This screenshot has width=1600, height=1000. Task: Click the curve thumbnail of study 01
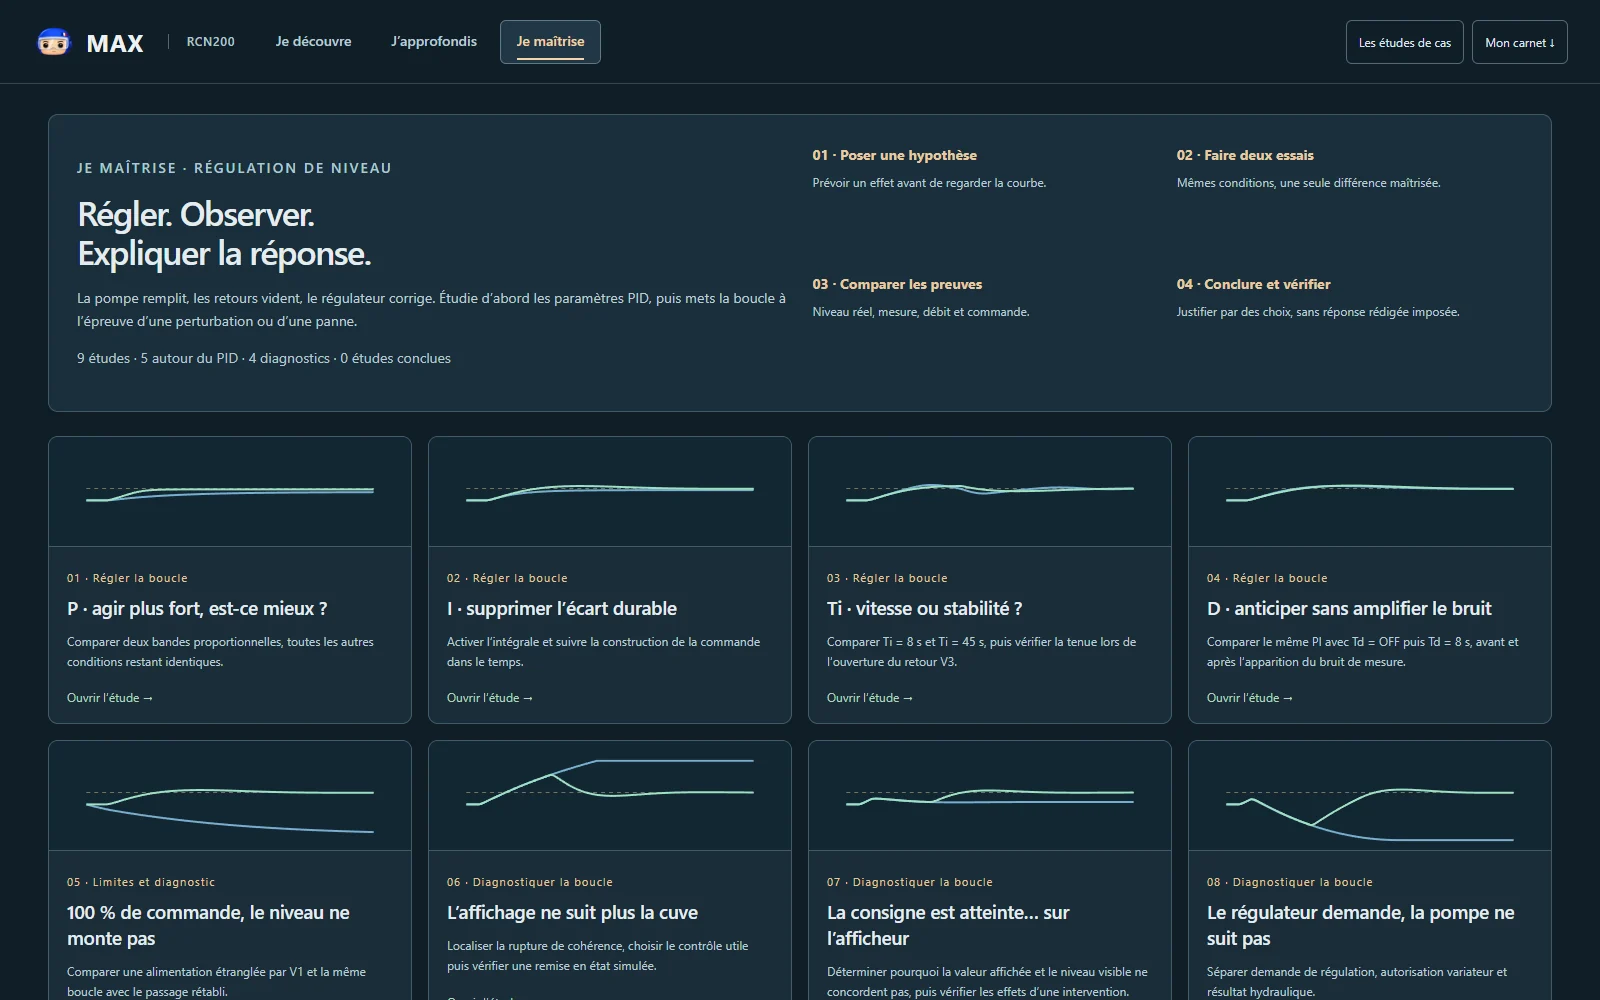pyautogui.click(x=230, y=492)
